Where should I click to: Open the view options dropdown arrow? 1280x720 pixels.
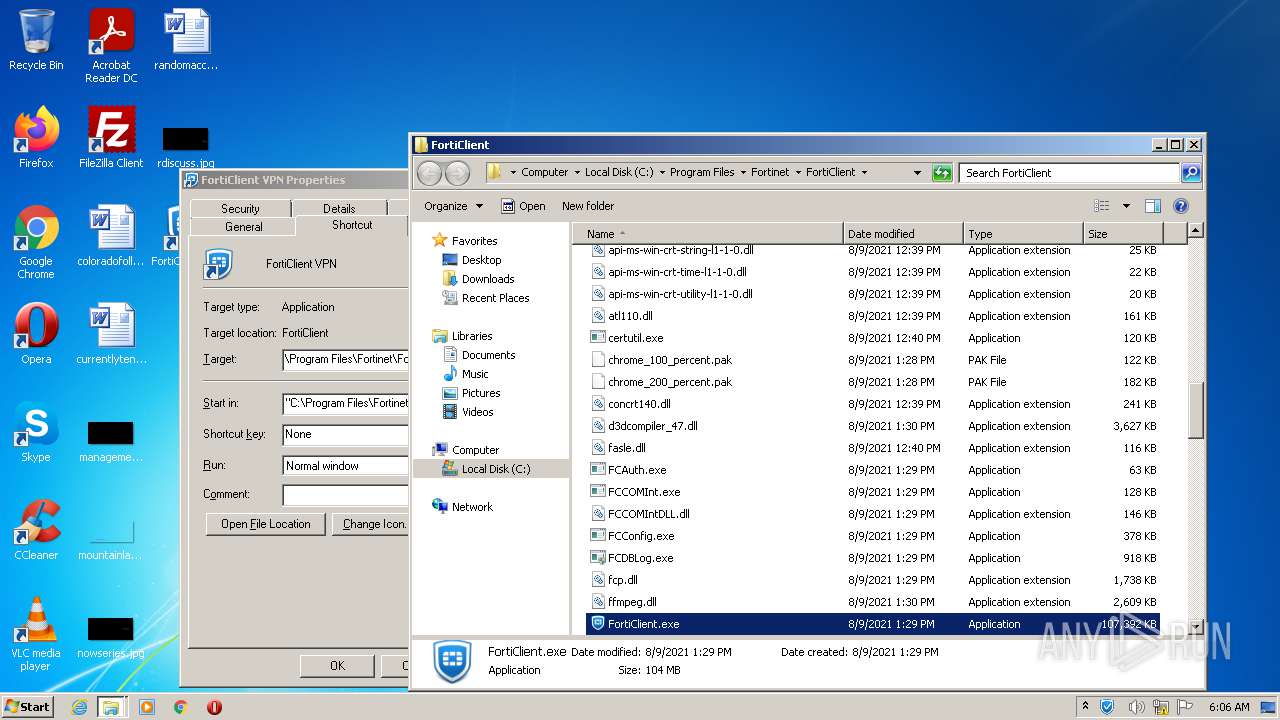click(x=1126, y=206)
